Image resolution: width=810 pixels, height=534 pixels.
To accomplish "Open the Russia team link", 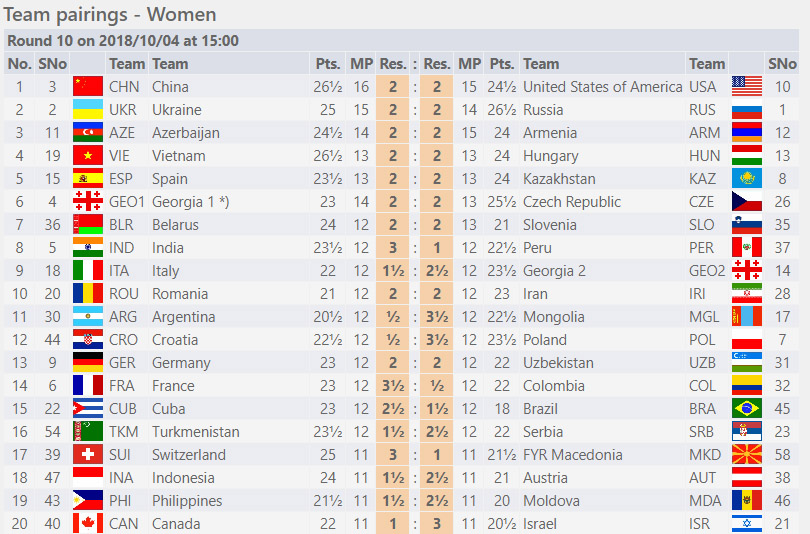I will pyautogui.click(x=543, y=110).
